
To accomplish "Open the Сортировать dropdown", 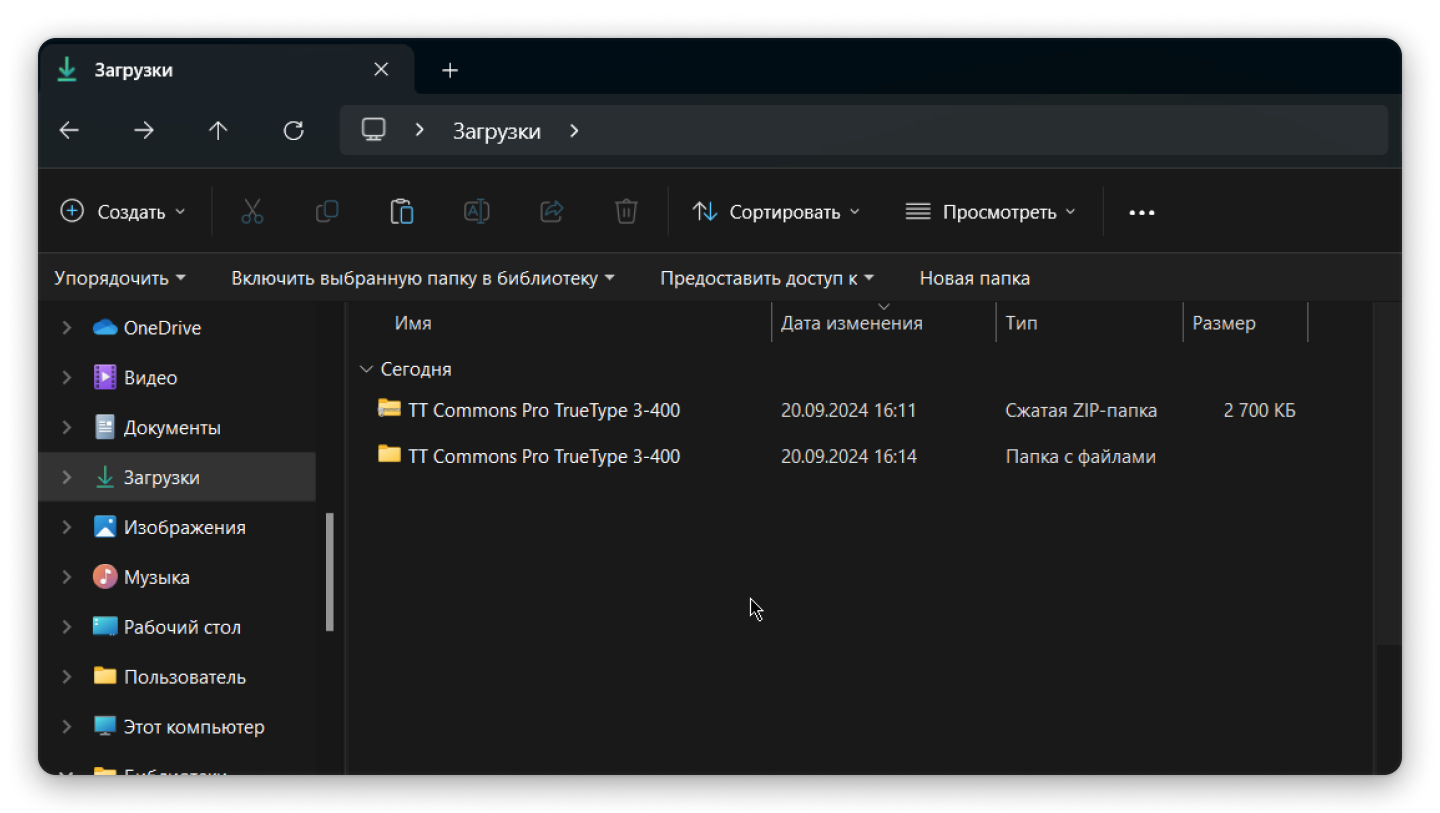I will pyautogui.click(x=777, y=212).
